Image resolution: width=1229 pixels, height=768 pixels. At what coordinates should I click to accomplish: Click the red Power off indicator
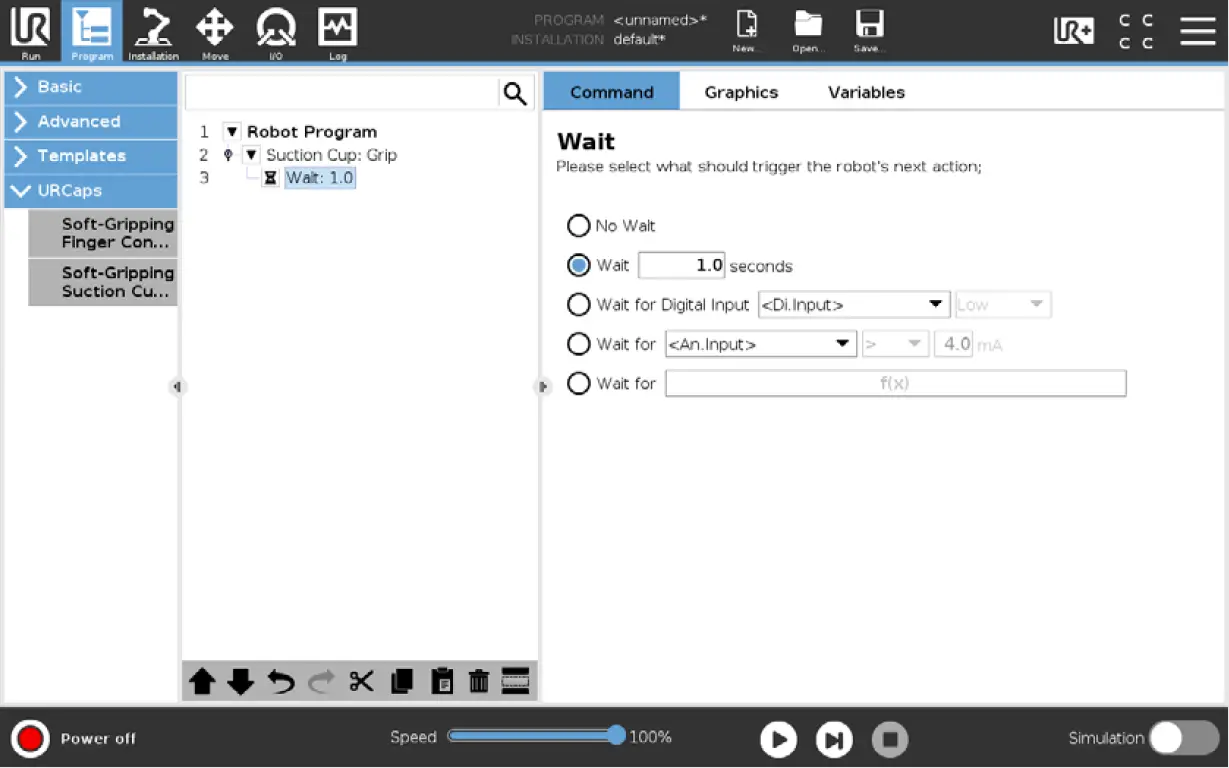pyautogui.click(x=30, y=738)
